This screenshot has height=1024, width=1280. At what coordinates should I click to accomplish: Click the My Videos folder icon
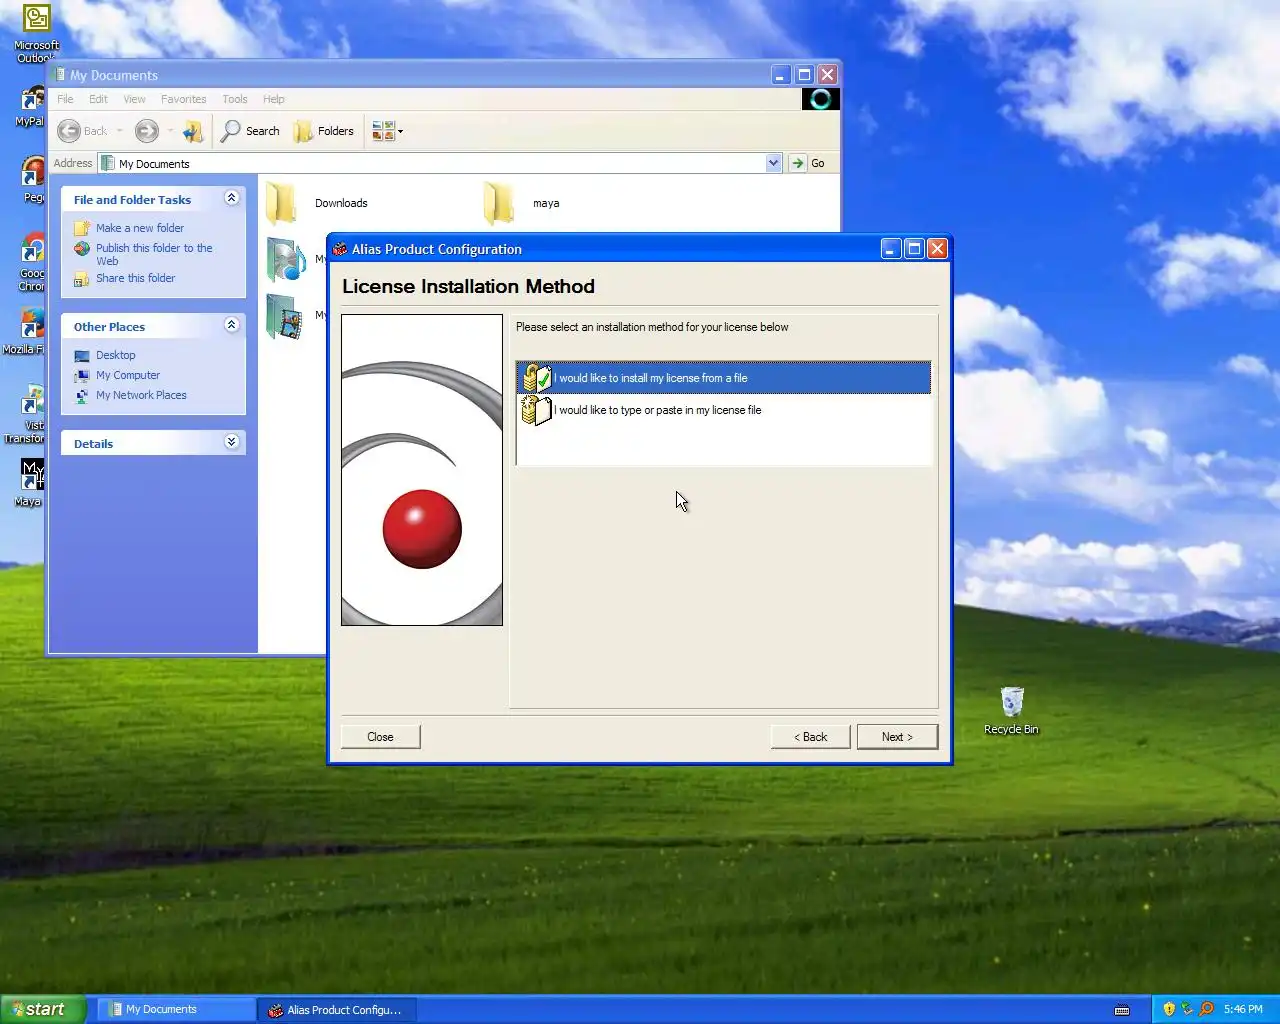click(x=285, y=317)
